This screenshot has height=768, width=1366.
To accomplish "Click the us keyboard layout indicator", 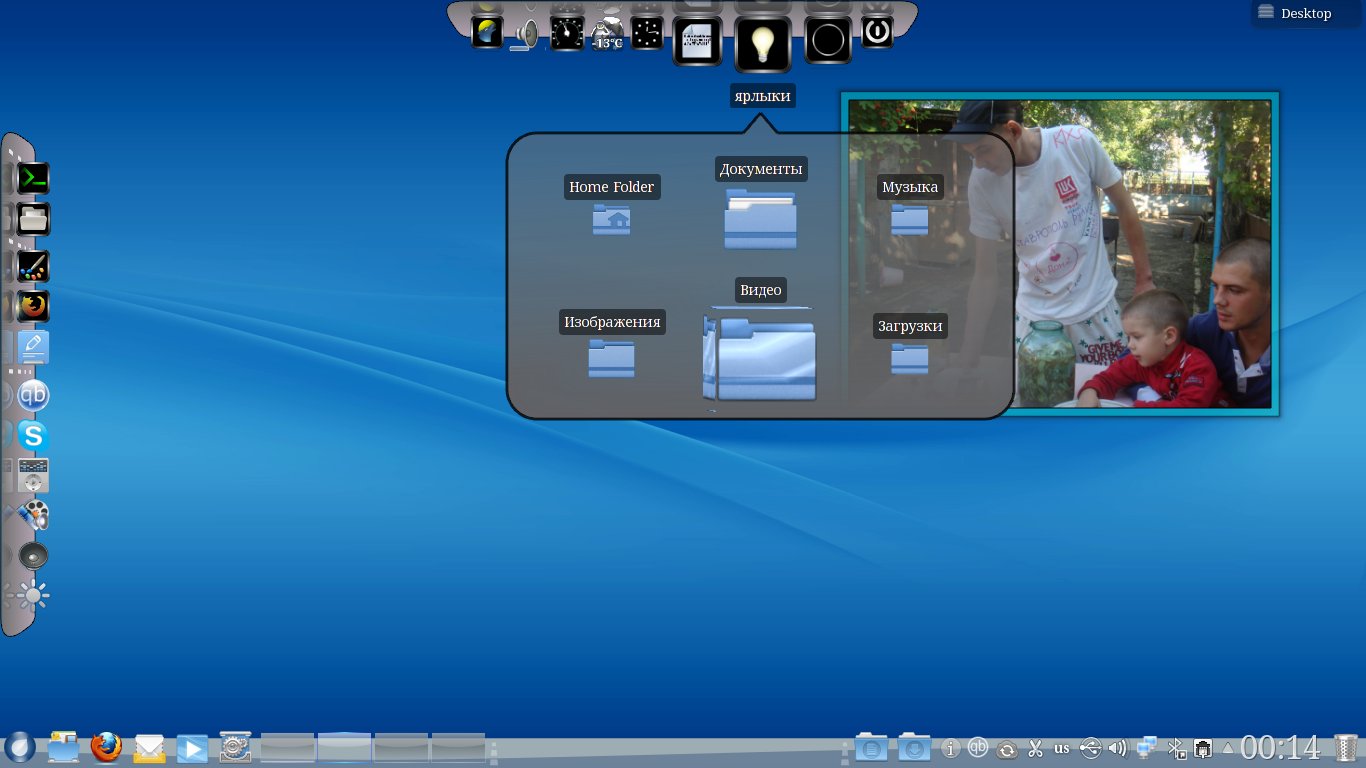I will 1062,748.
